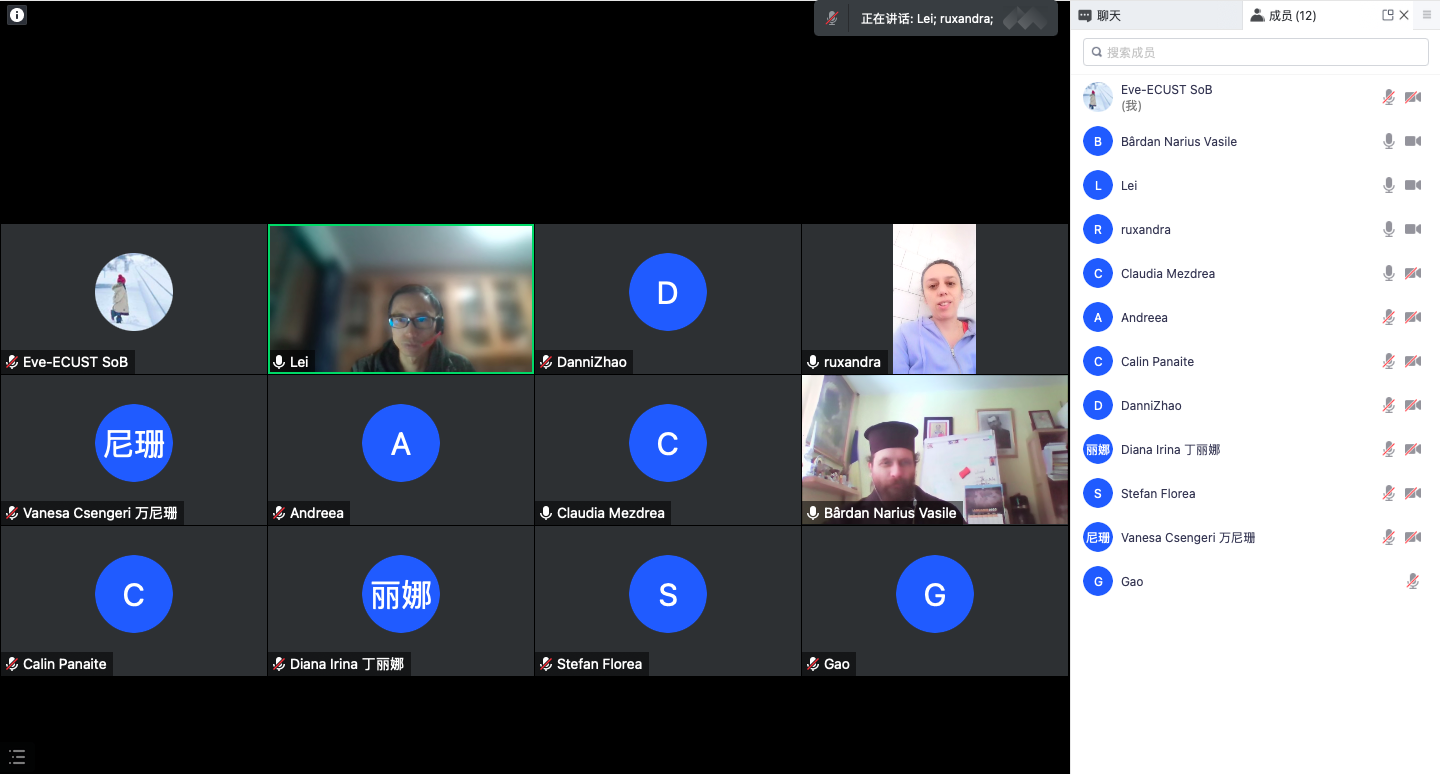The image size is (1440, 774).
Task: Toggle Bârdan Narius Vasile's camera icon
Action: click(1412, 141)
